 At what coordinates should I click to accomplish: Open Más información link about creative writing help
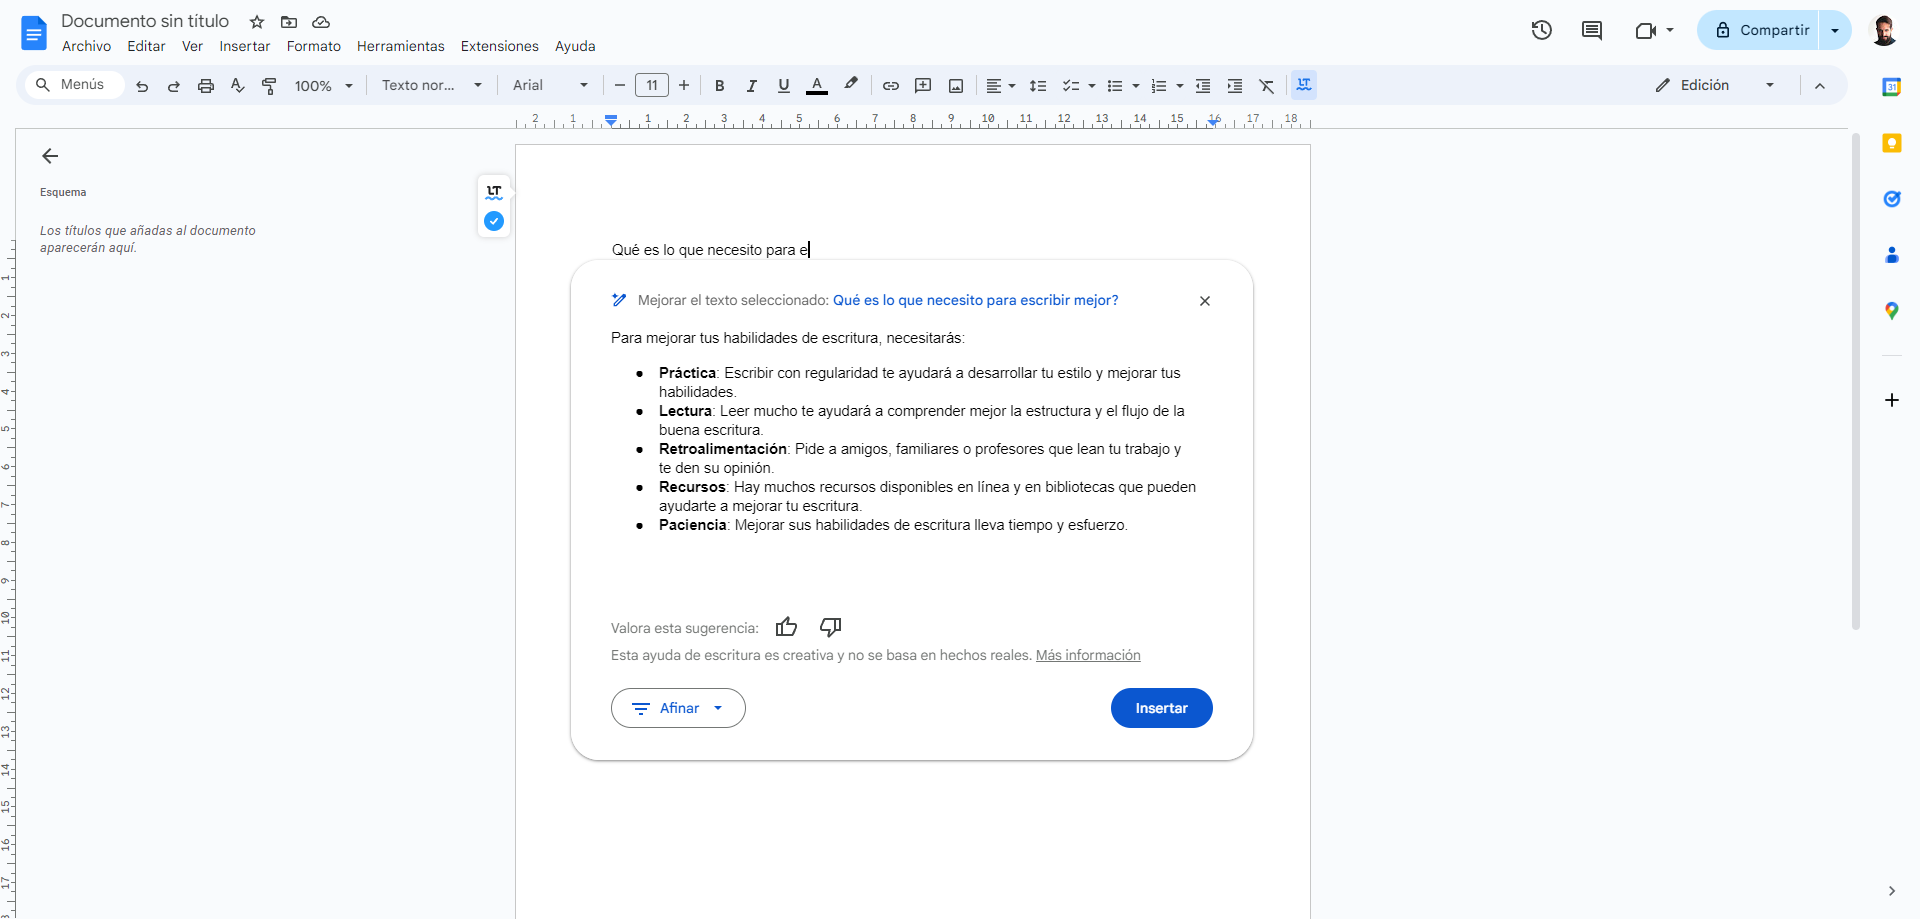(1087, 655)
